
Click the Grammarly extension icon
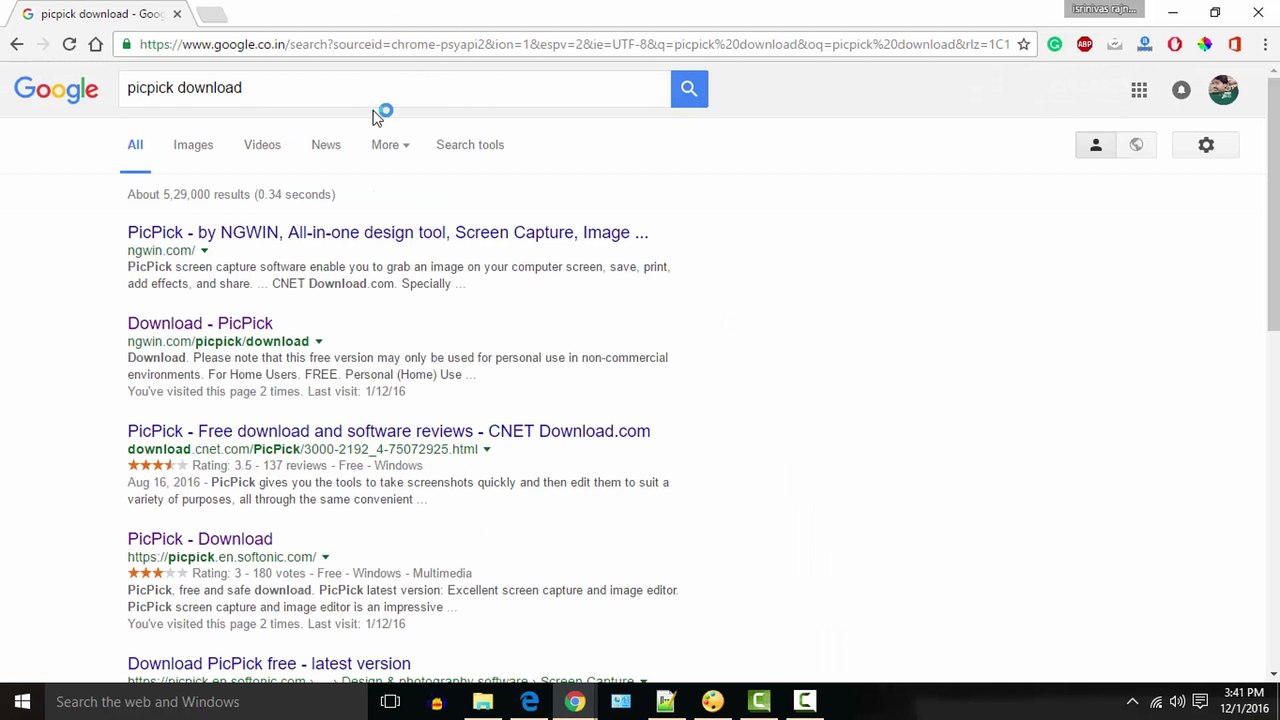[x=1055, y=44]
